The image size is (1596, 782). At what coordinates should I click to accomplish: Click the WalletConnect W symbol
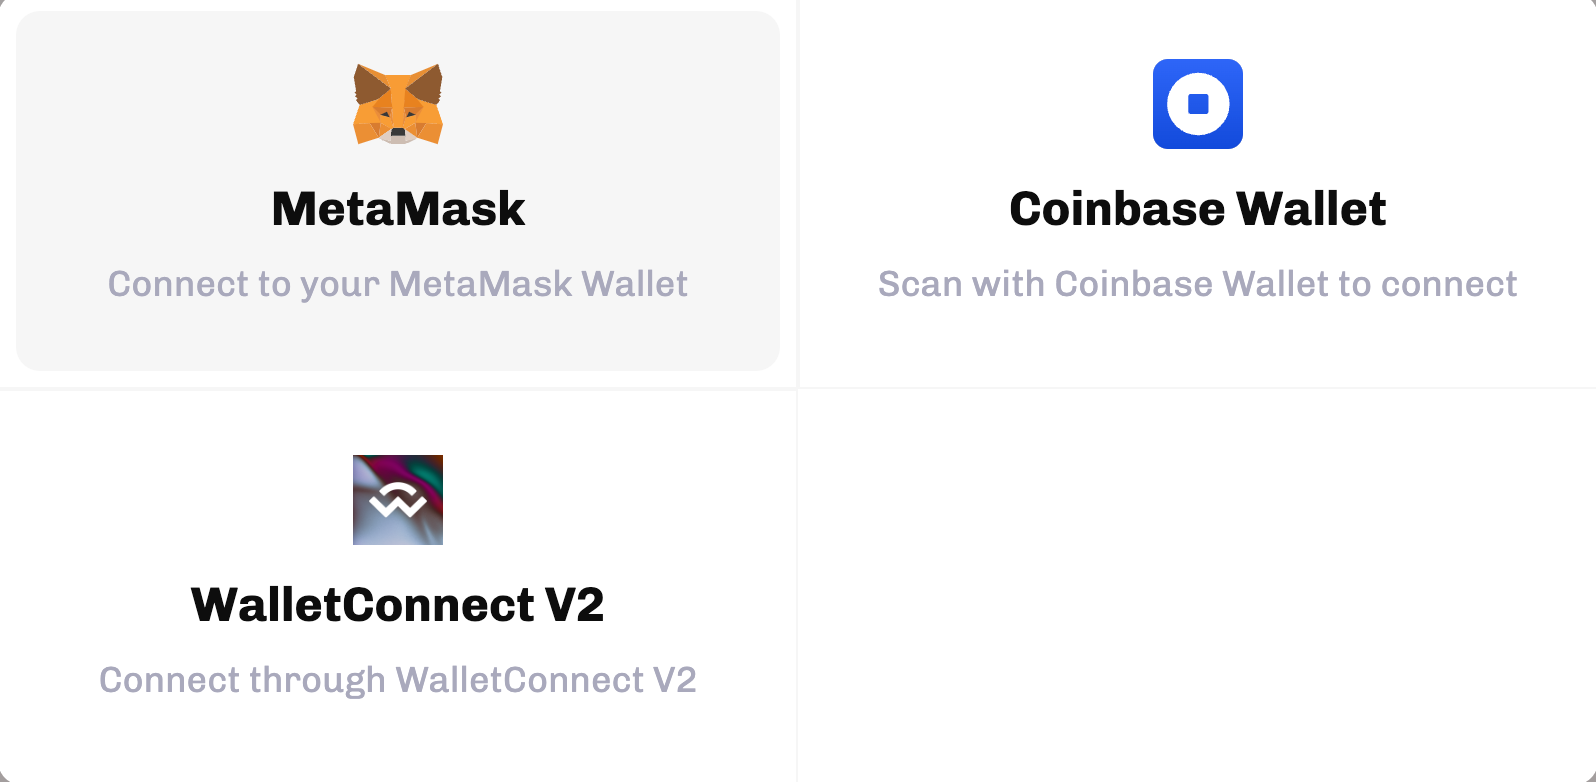397,502
